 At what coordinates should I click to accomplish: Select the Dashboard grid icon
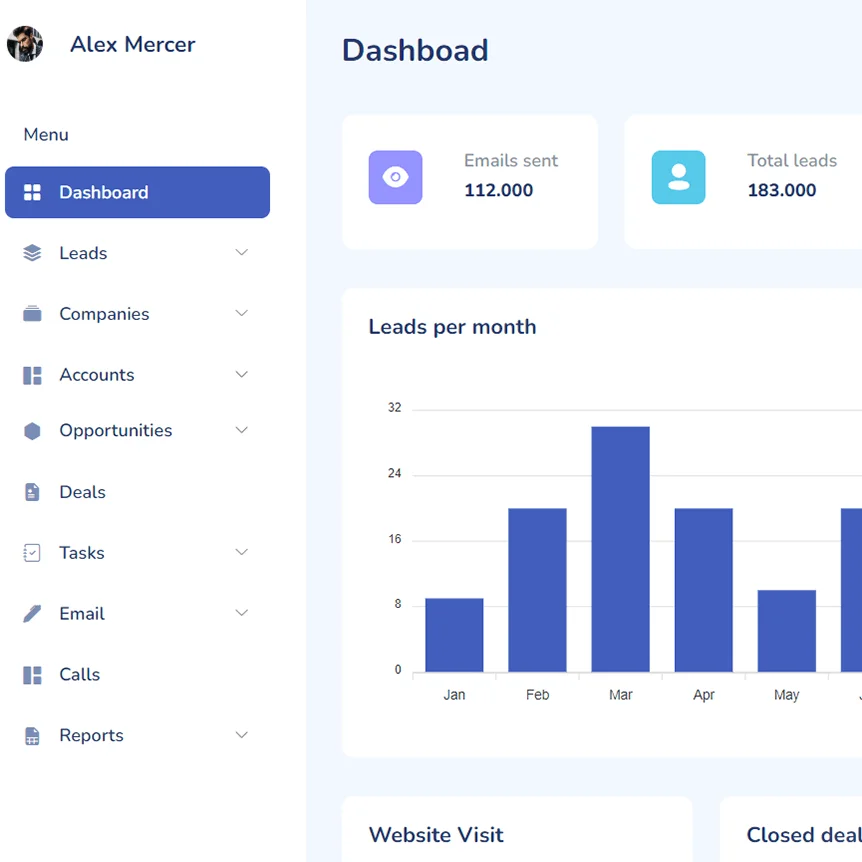[33, 192]
